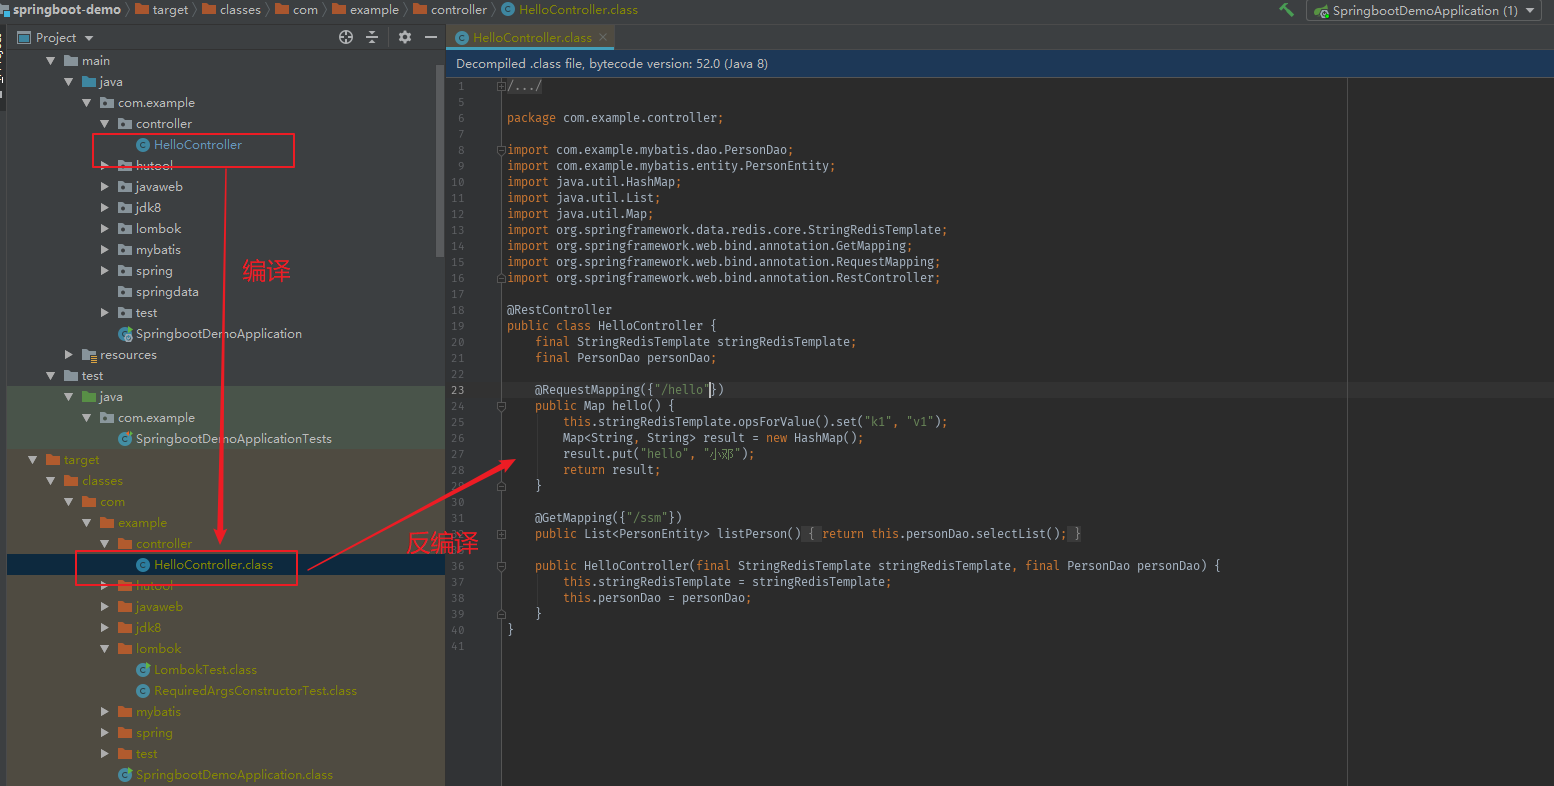Select RequiredArgsConstructorTest.class file
The image size is (1554, 786).
coord(255,691)
